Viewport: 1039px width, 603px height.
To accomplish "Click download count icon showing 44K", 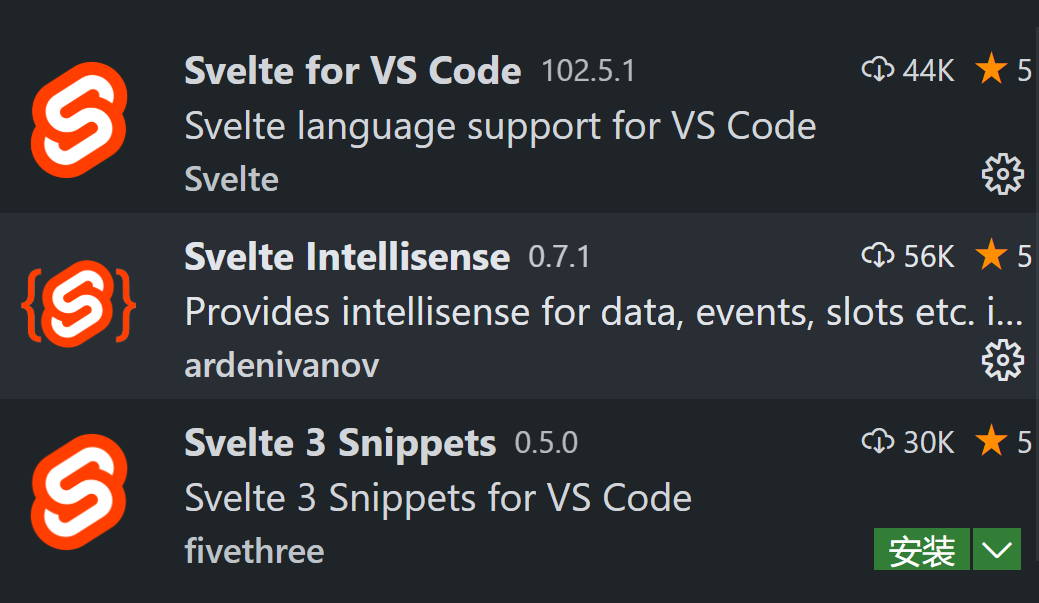I will point(877,70).
